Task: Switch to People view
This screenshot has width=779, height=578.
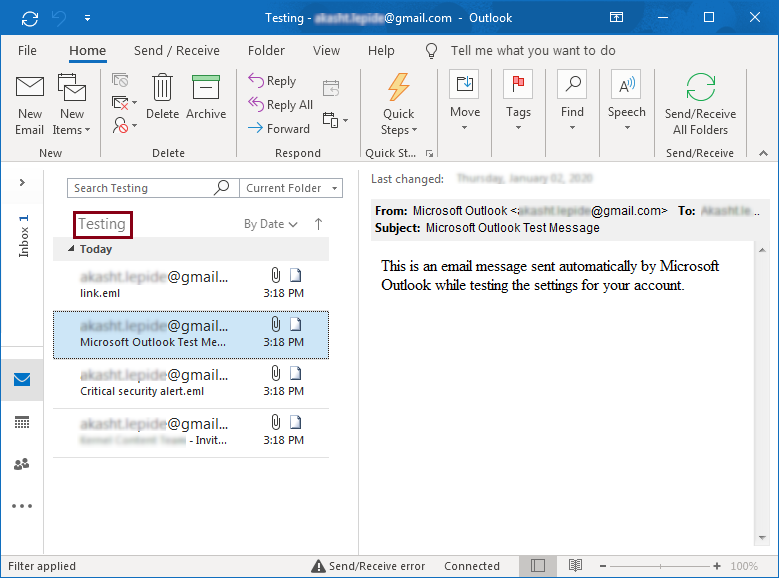Action: pos(21,464)
